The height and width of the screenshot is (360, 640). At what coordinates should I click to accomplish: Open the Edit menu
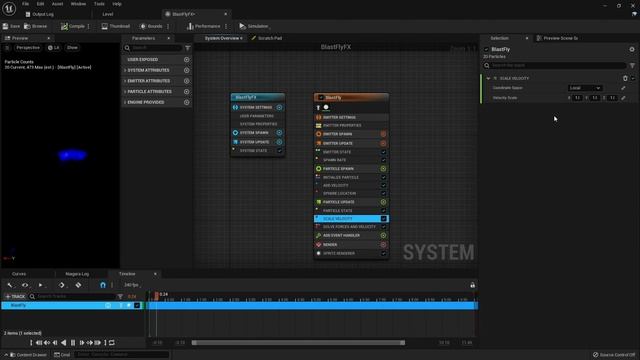(40, 4)
